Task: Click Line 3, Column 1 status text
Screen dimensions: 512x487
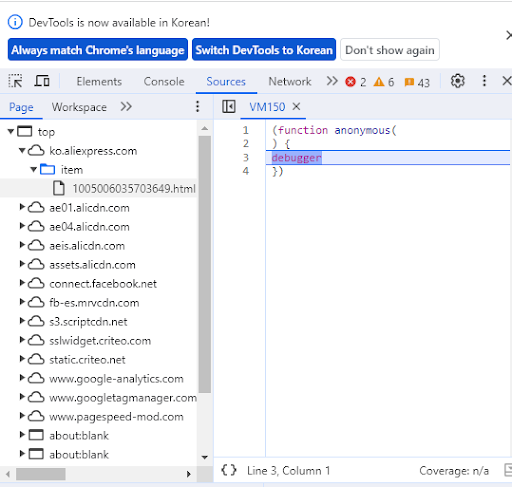Action: click(x=289, y=471)
